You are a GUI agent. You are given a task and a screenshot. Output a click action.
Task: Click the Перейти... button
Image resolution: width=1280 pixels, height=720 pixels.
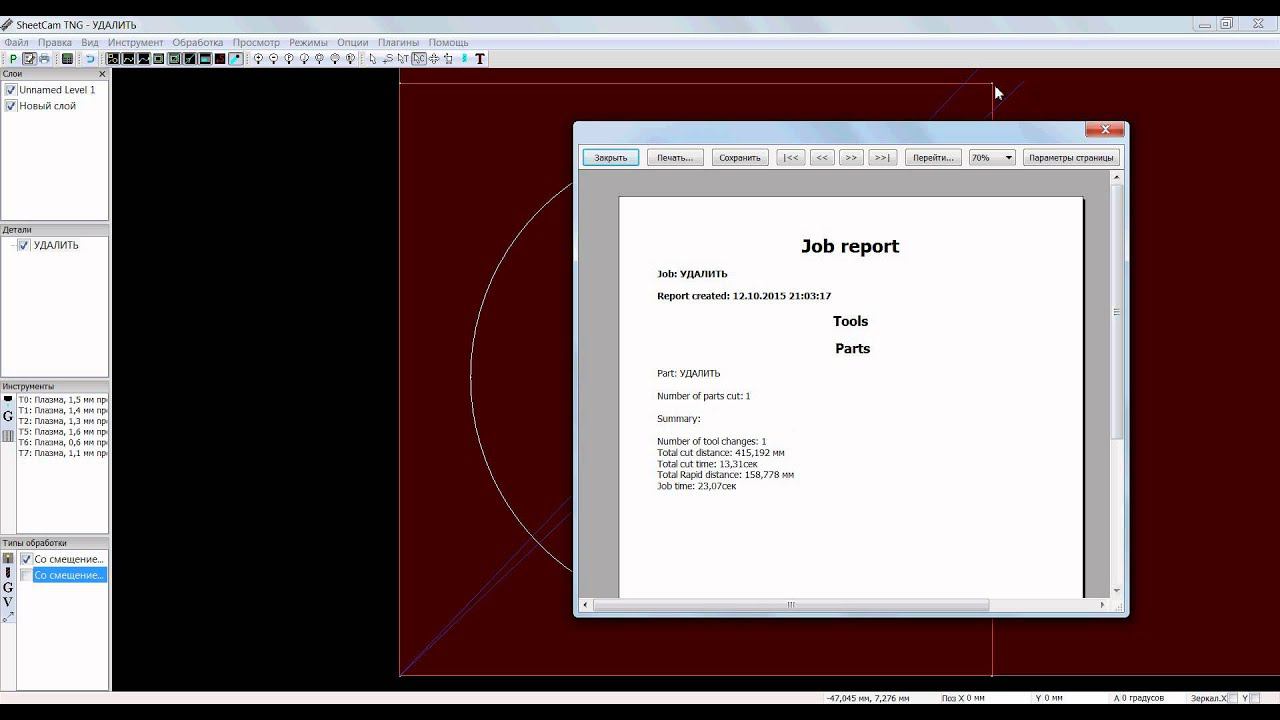point(934,158)
